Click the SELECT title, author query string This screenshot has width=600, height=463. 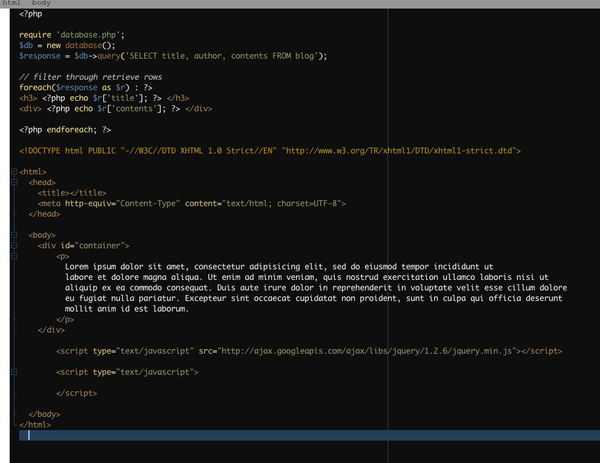[x=220, y=56]
